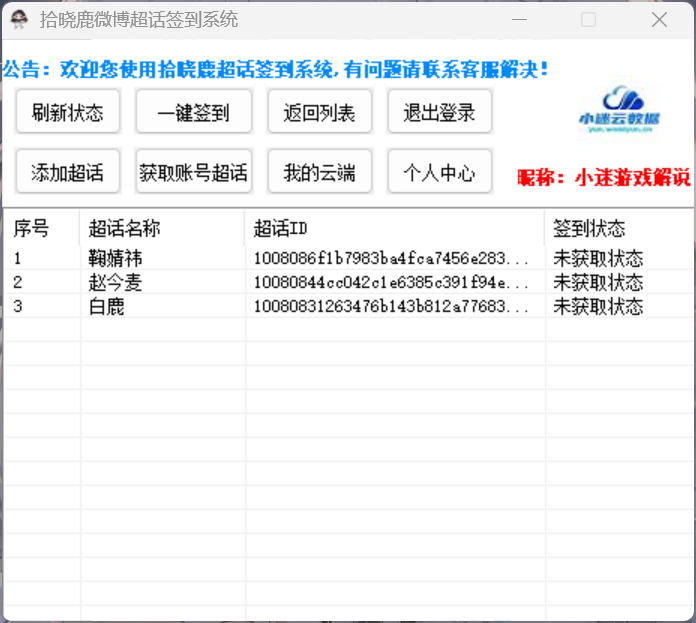Viewport: 696px width, 623px height.
Task: Open 我的云端 section
Action: point(319,172)
